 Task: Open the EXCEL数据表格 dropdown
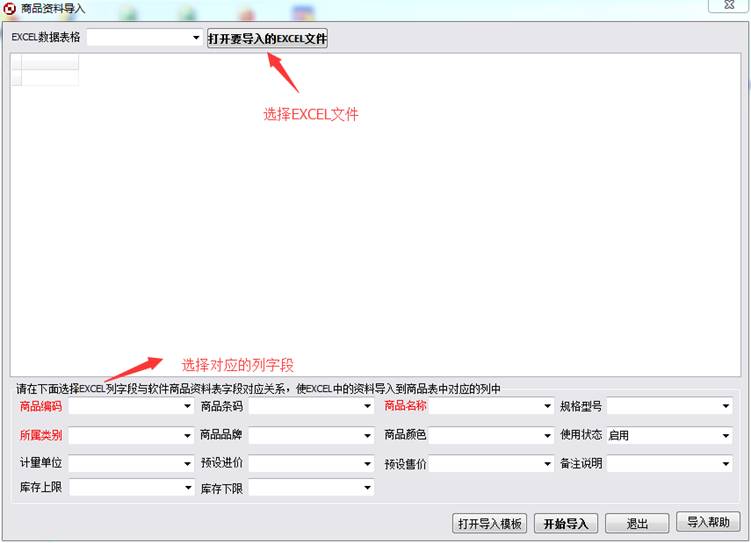(196, 38)
